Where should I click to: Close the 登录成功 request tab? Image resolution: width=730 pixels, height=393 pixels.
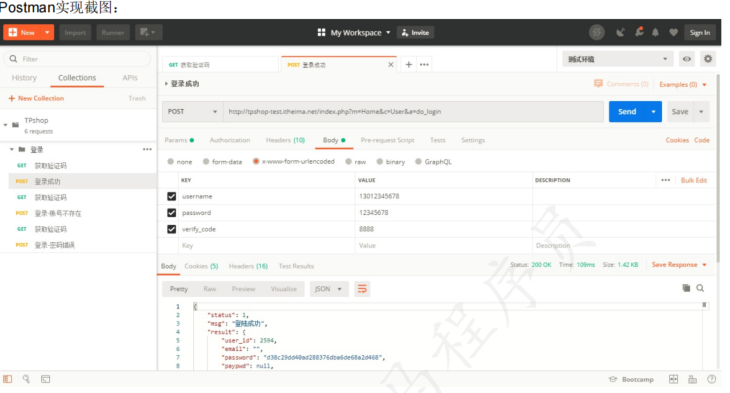click(391, 65)
